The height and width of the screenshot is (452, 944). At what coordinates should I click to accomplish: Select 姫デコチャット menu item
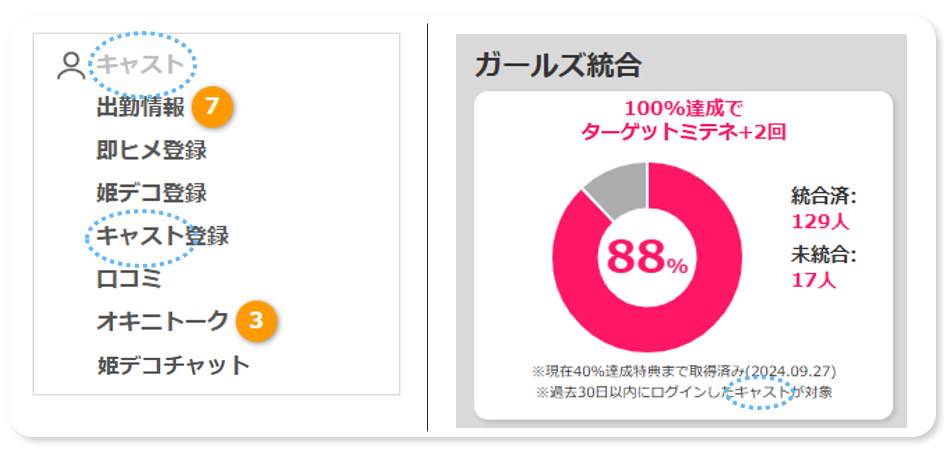point(173,364)
